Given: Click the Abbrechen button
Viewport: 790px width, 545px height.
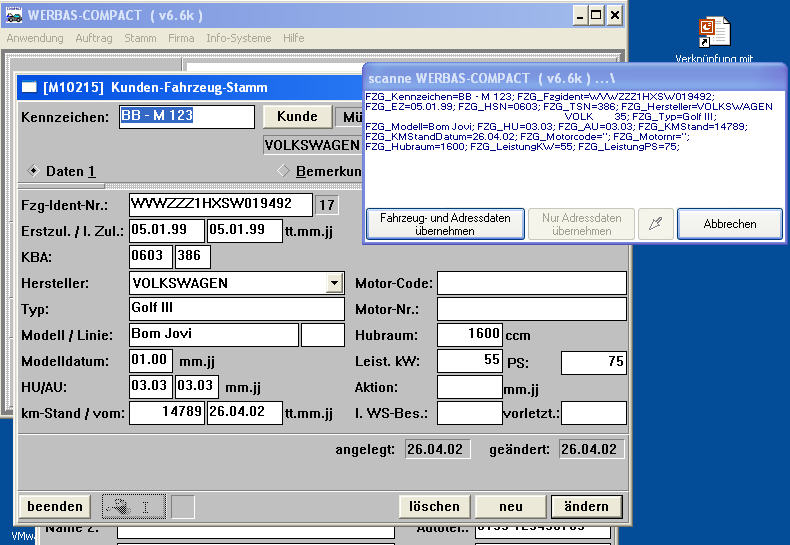Looking at the screenshot, I should click(730, 224).
